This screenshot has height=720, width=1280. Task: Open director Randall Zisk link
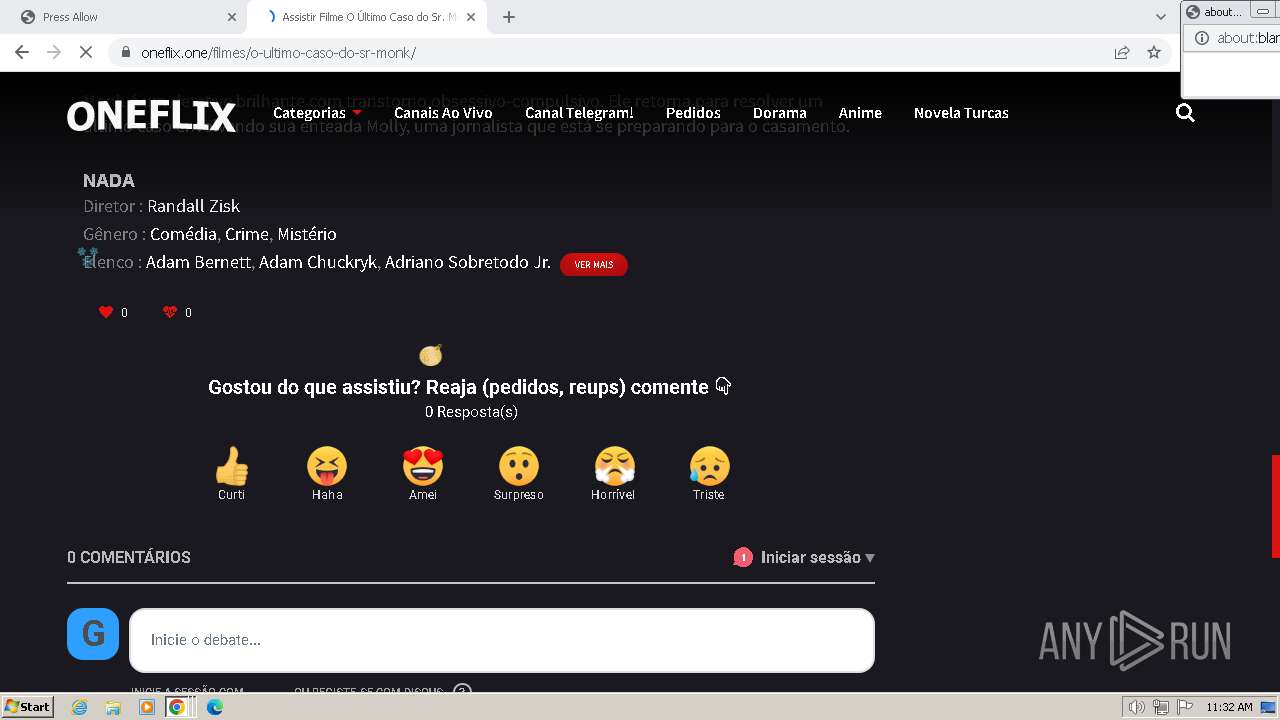[193, 206]
